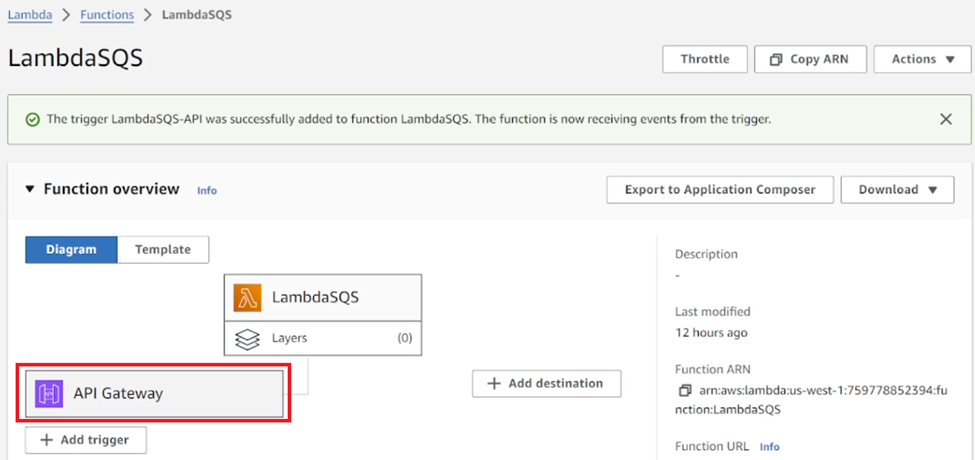Open Info link next to Function URL
The image size is (975, 460).
click(x=769, y=447)
